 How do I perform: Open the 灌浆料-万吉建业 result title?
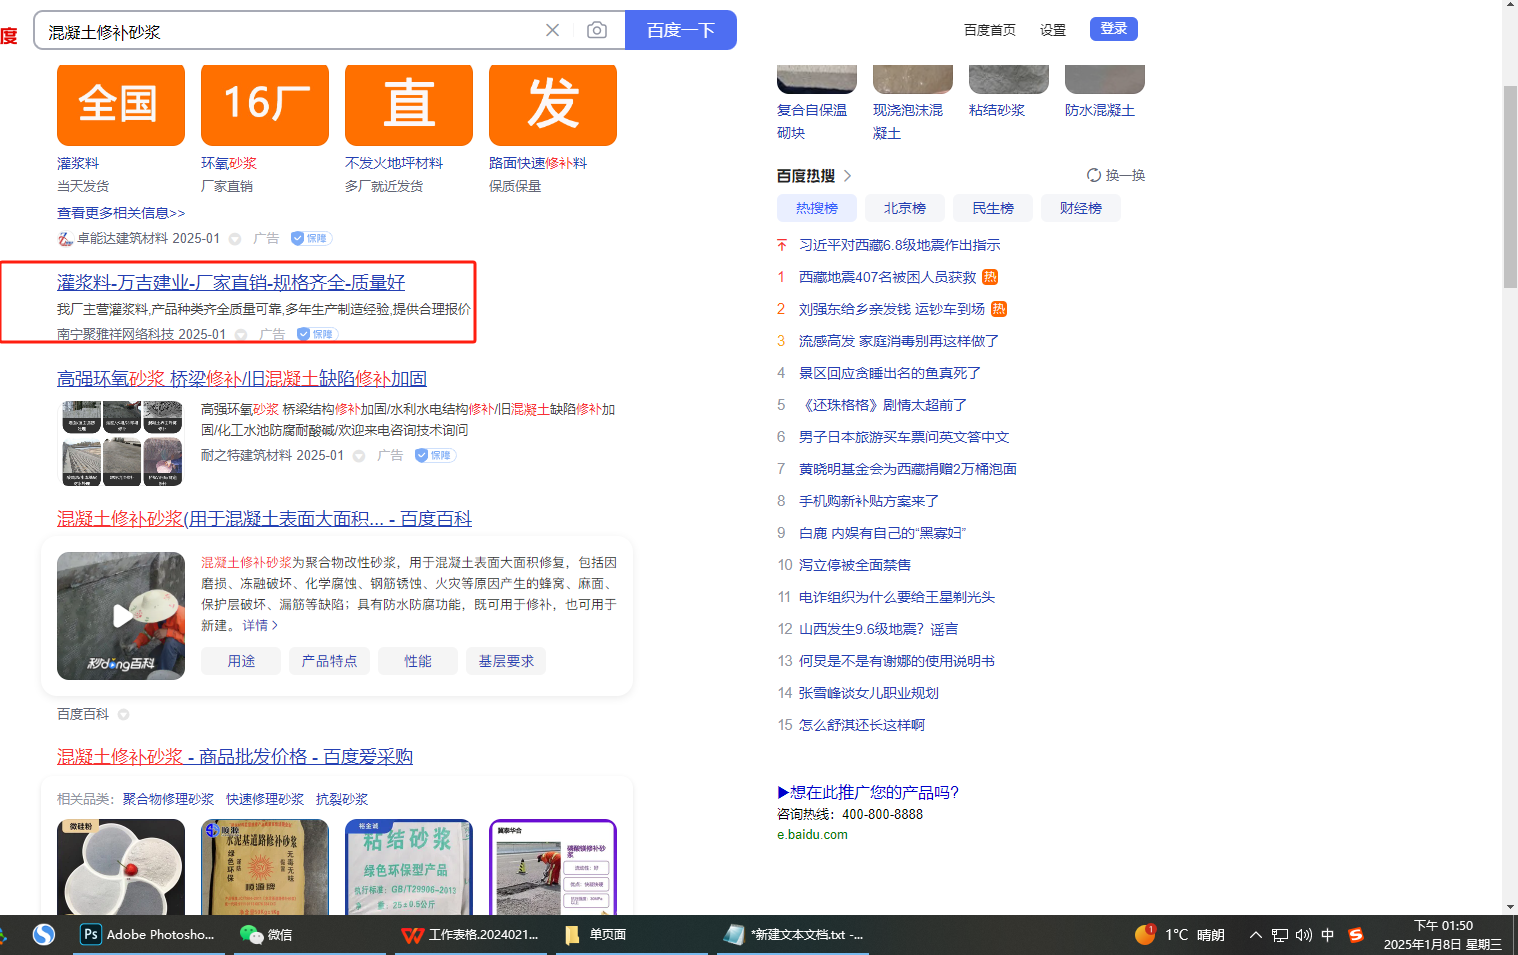231,283
